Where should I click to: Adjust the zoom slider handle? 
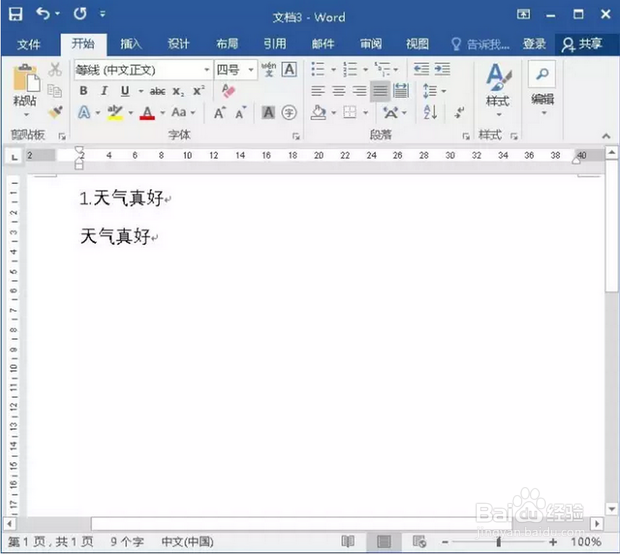pos(499,542)
